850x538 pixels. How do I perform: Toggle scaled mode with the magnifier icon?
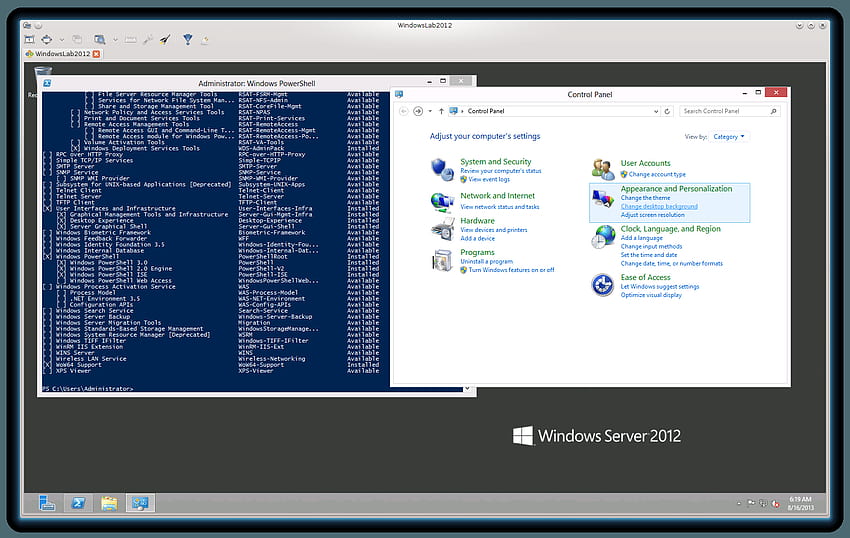click(x=99, y=40)
